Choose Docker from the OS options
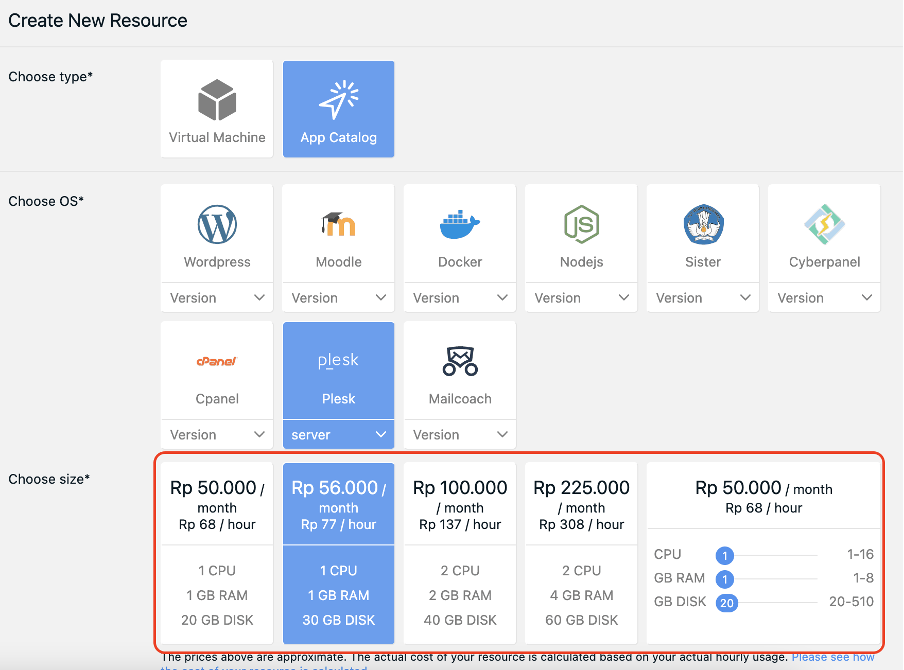 pyautogui.click(x=459, y=233)
